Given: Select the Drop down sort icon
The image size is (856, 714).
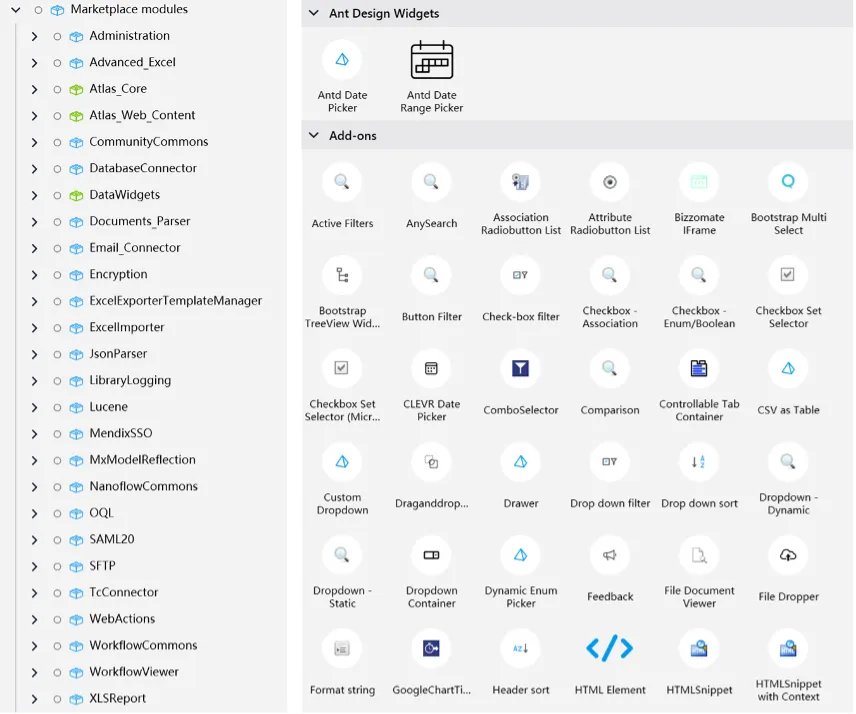Looking at the screenshot, I should 699,462.
